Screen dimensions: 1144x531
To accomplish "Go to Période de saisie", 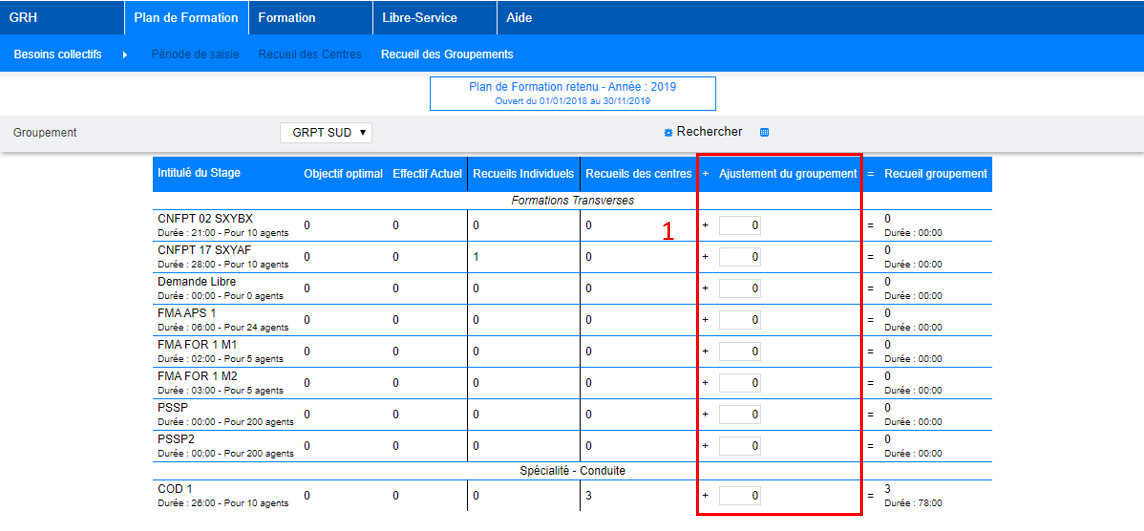I will (x=195, y=54).
